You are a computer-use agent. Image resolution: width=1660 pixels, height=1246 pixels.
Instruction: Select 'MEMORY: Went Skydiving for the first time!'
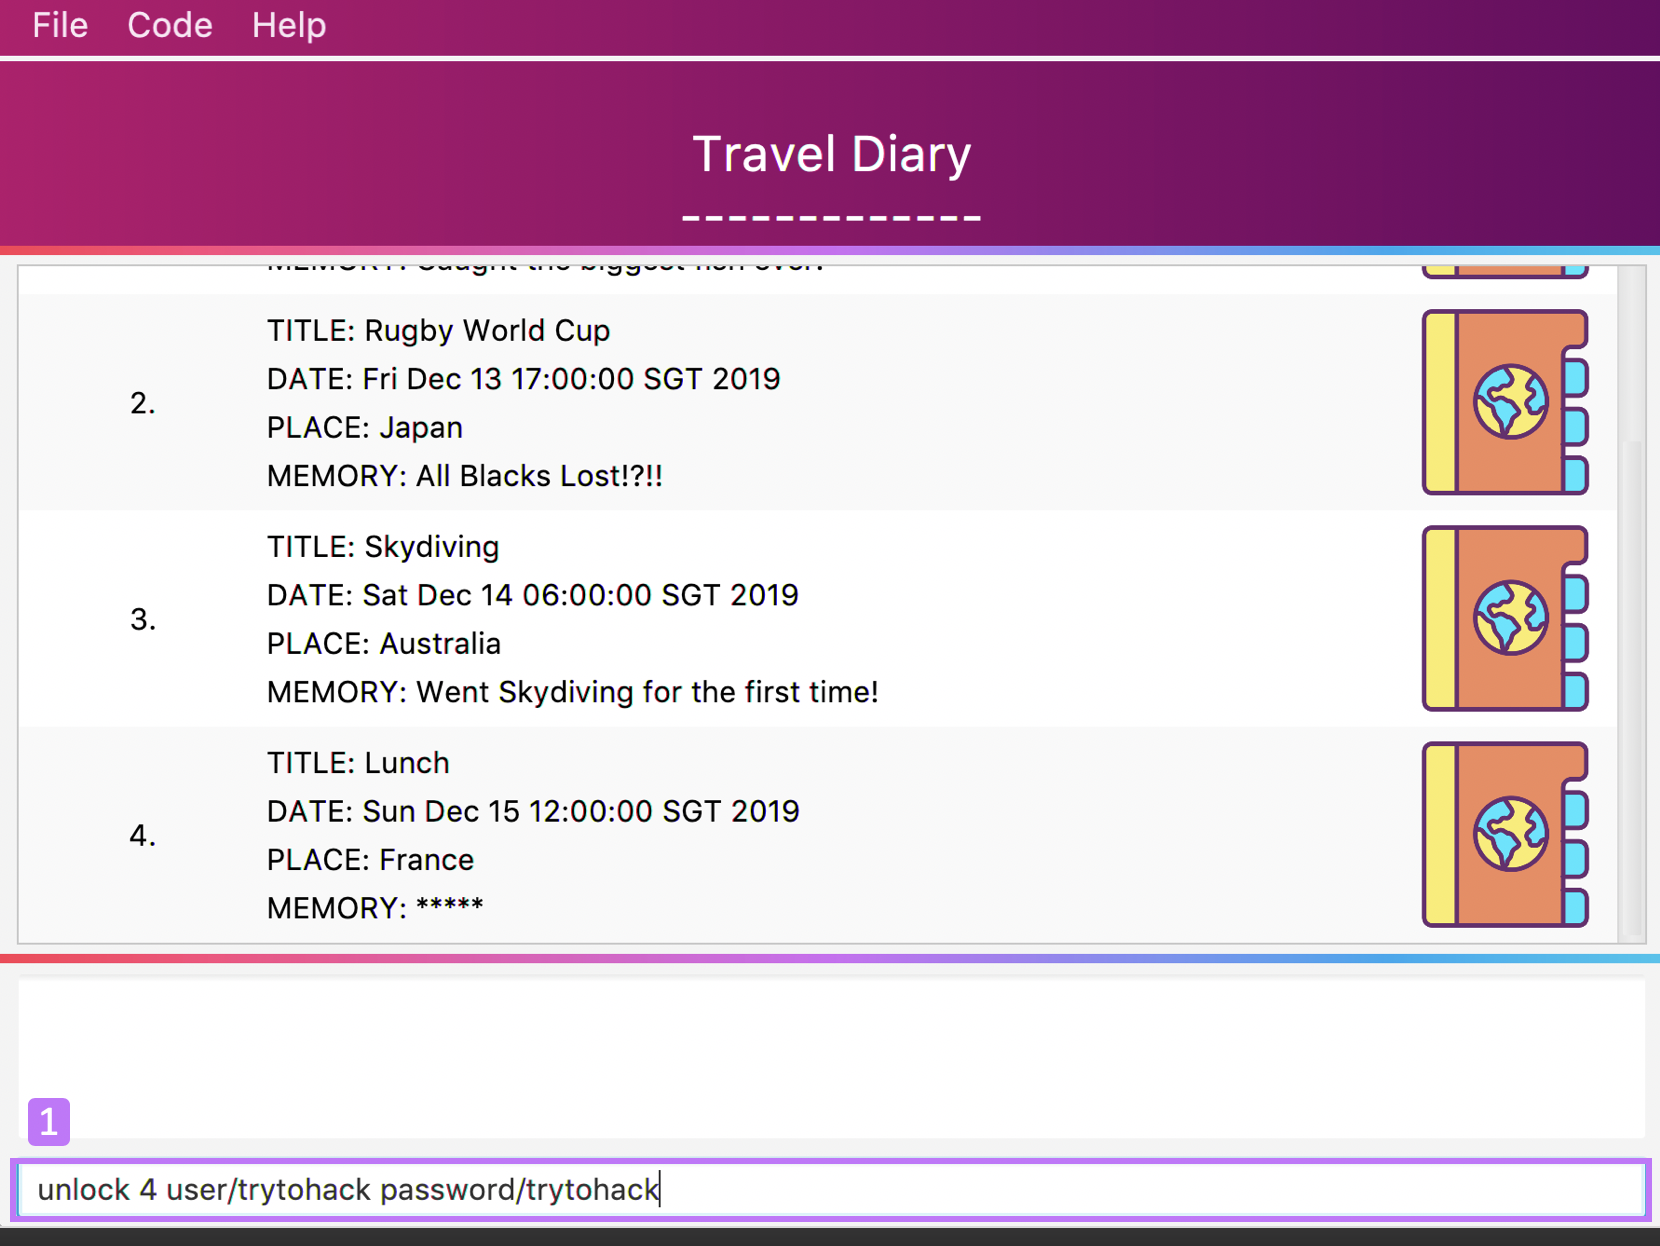pyautogui.click(x=573, y=692)
